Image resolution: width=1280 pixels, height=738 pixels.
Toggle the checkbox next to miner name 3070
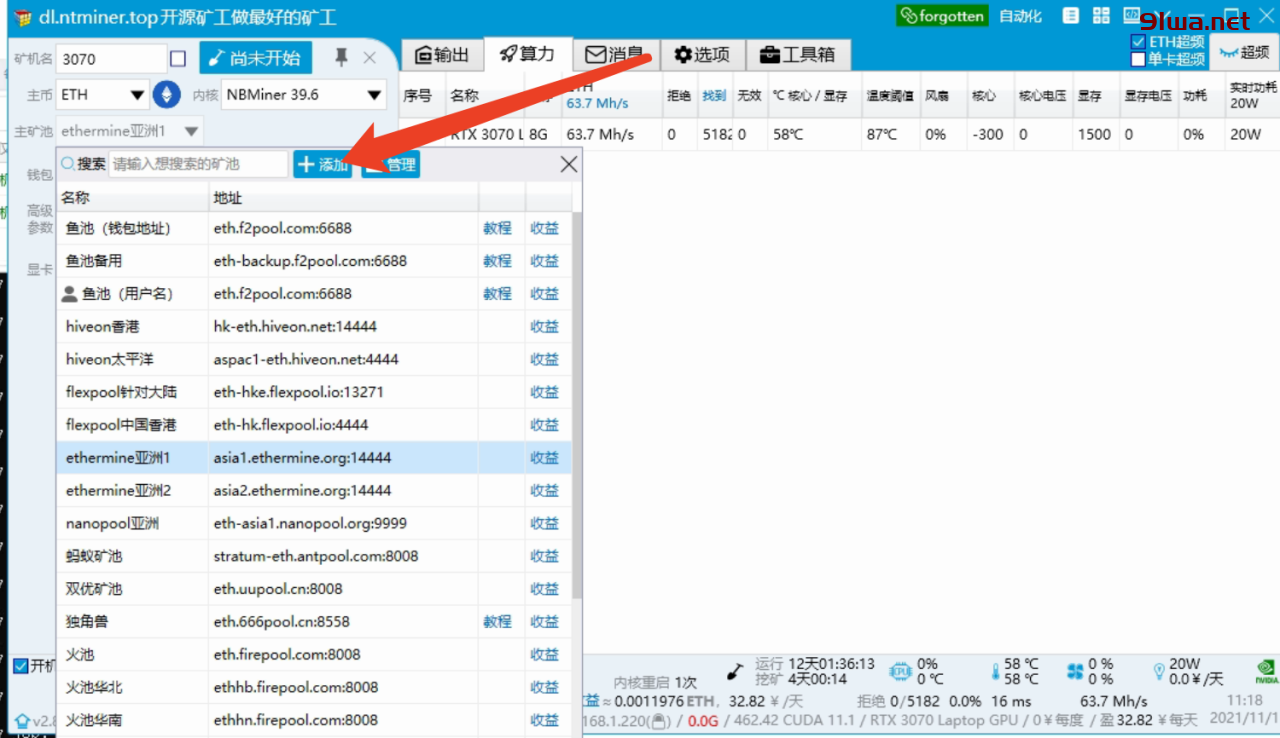tap(178, 59)
